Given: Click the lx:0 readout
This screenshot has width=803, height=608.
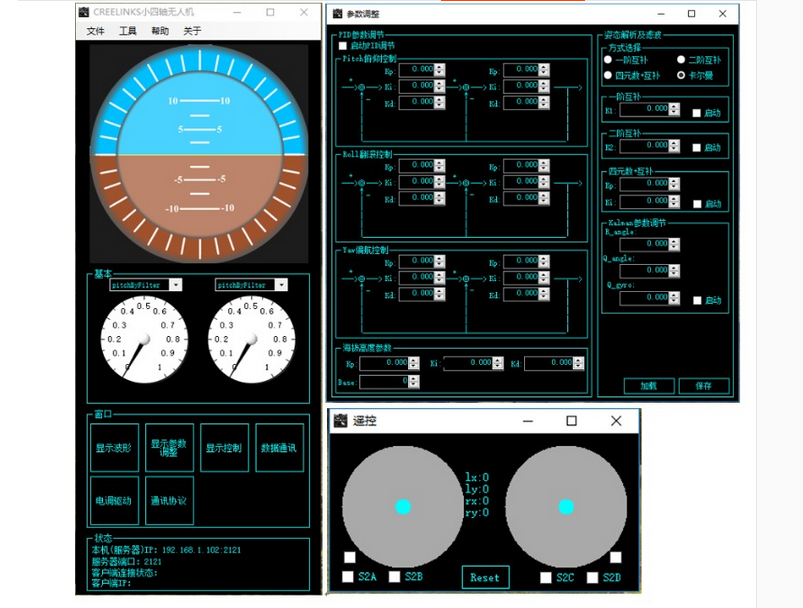Looking at the screenshot, I should click(x=477, y=477).
